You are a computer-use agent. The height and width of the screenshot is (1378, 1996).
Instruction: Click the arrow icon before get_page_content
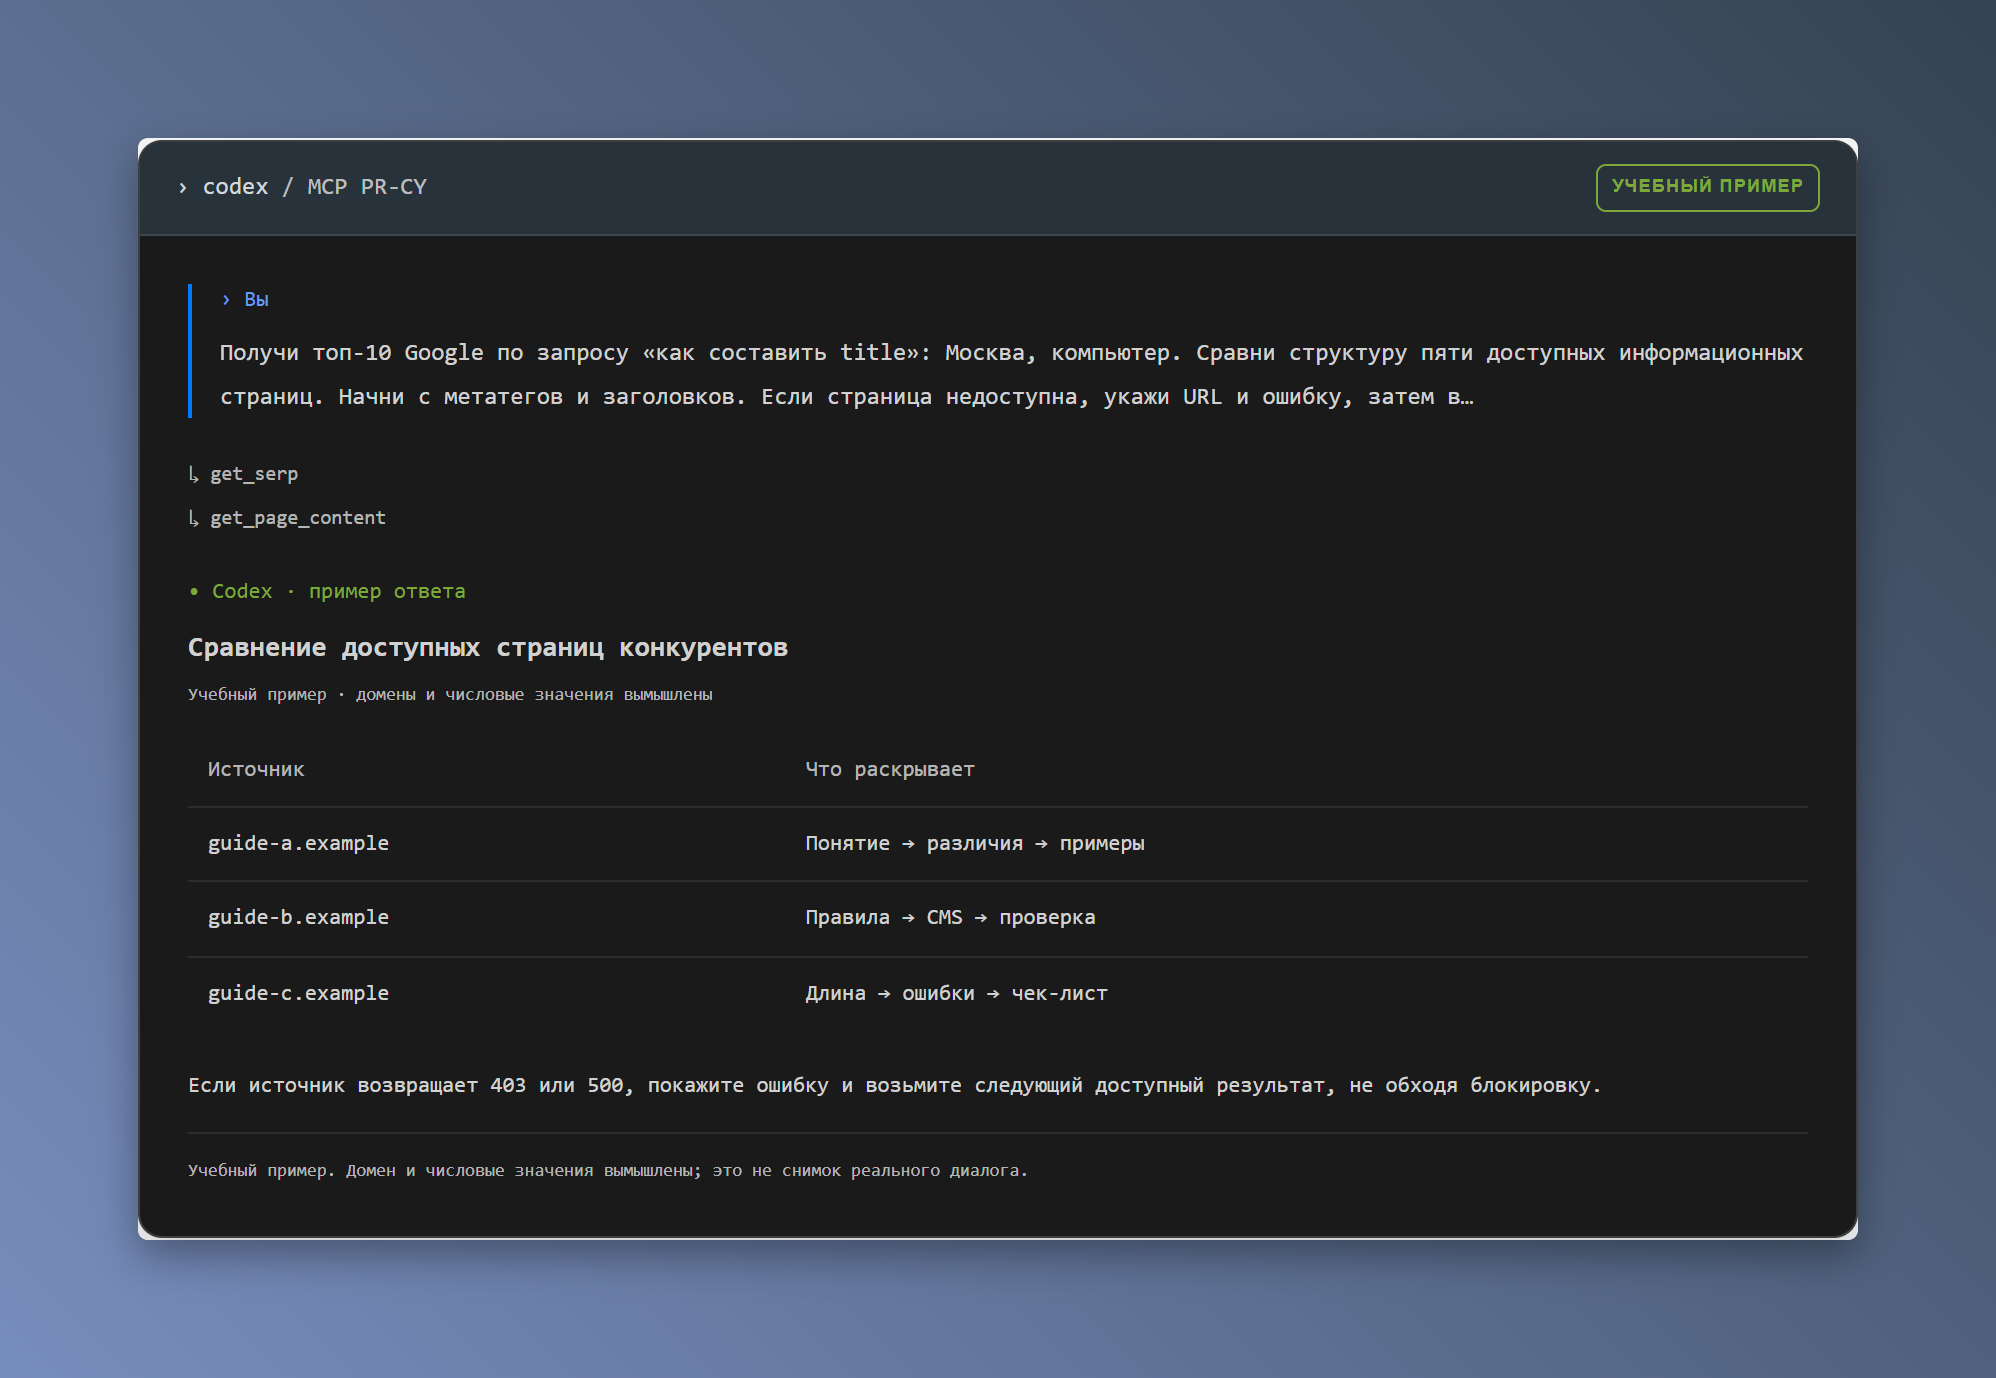194,518
